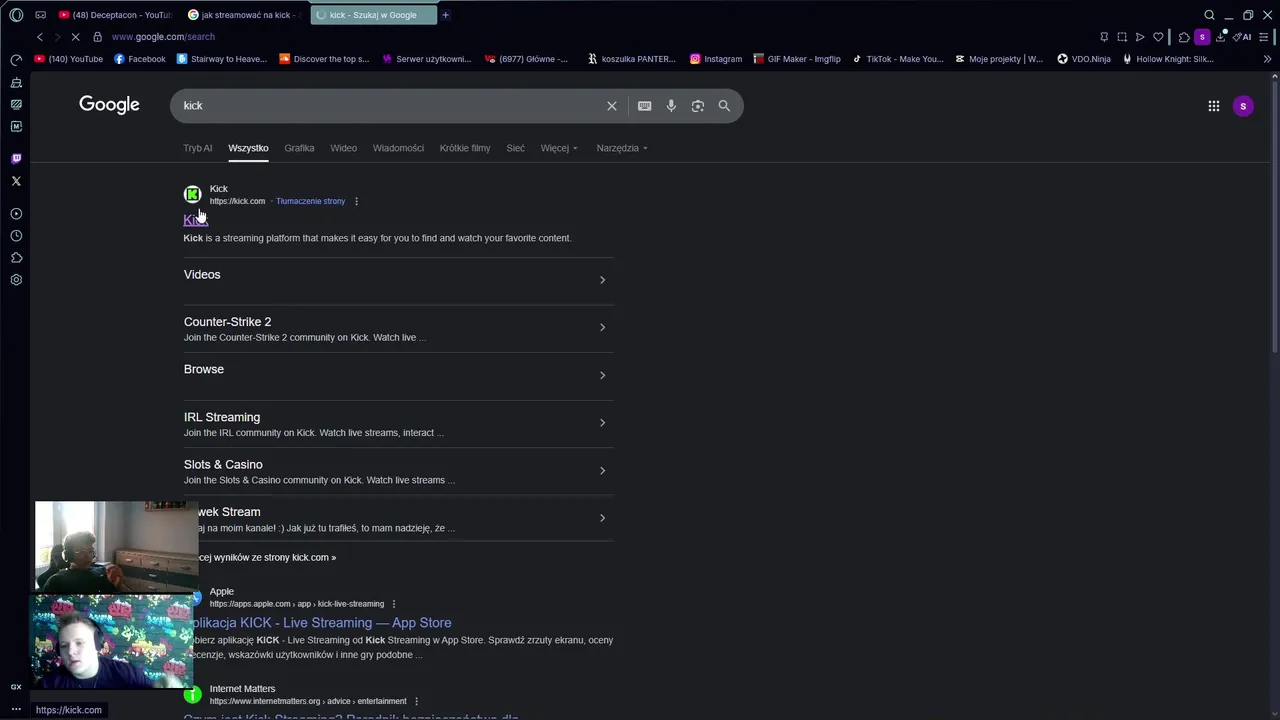Open History clock icon in sidebar

[16, 236]
